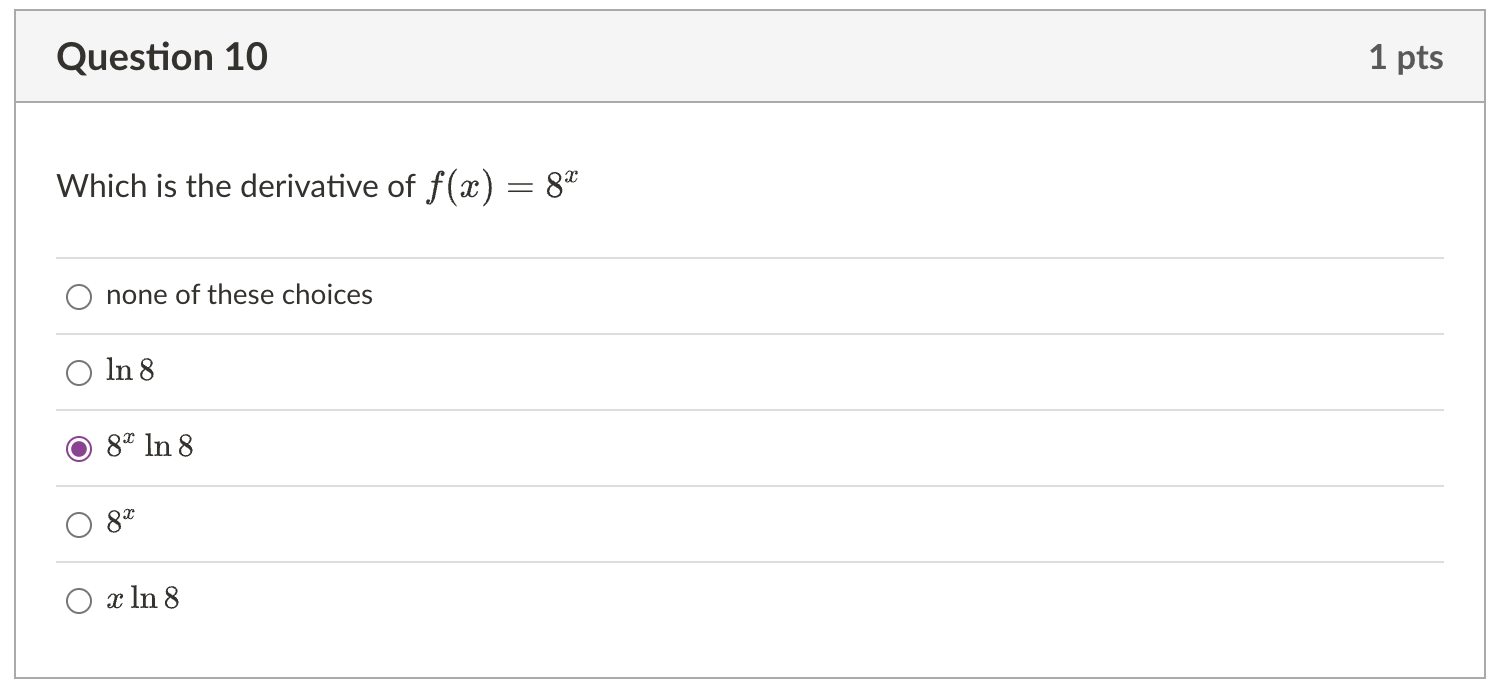Click the highlighted third answer row
1496x690 pixels.
[x=748, y=448]
